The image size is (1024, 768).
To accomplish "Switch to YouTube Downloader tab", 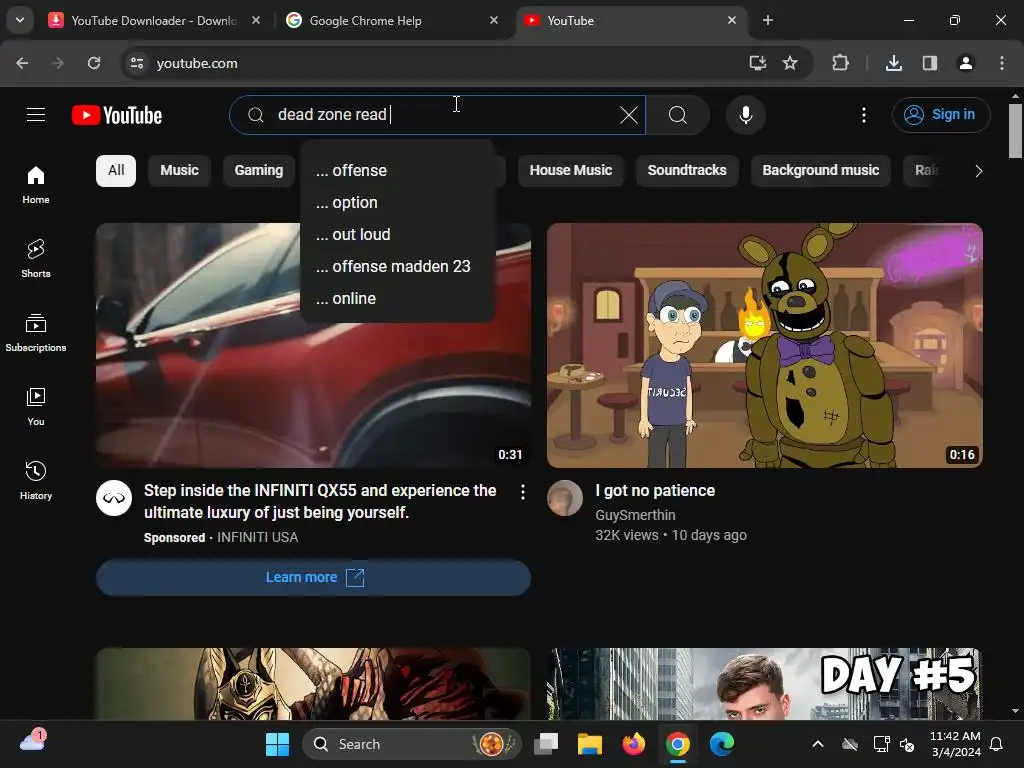I will pos(155,21).
